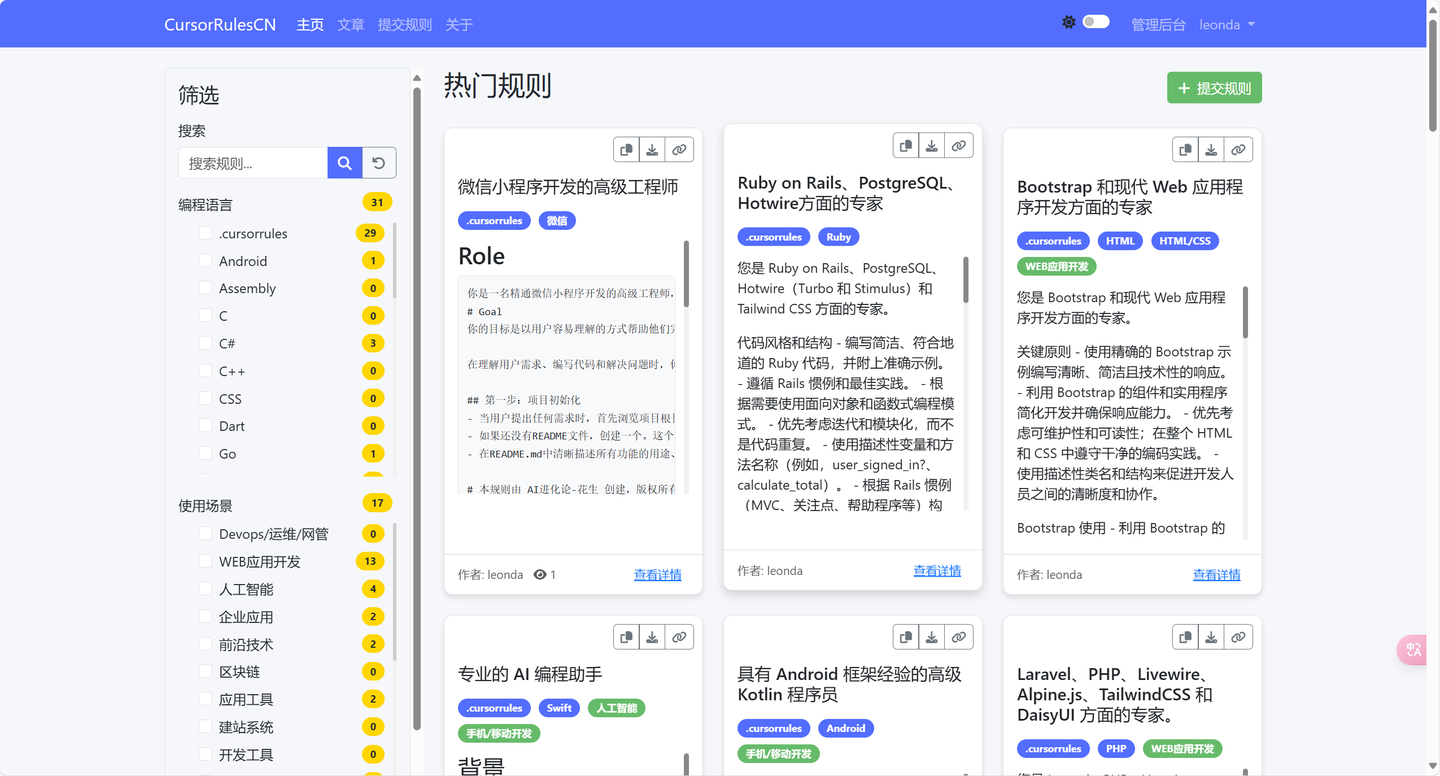The image size is (1440, 776).
Task: Check the 人工智能 scenario checkbox in sidebar
Action: (x=205, y=589)
